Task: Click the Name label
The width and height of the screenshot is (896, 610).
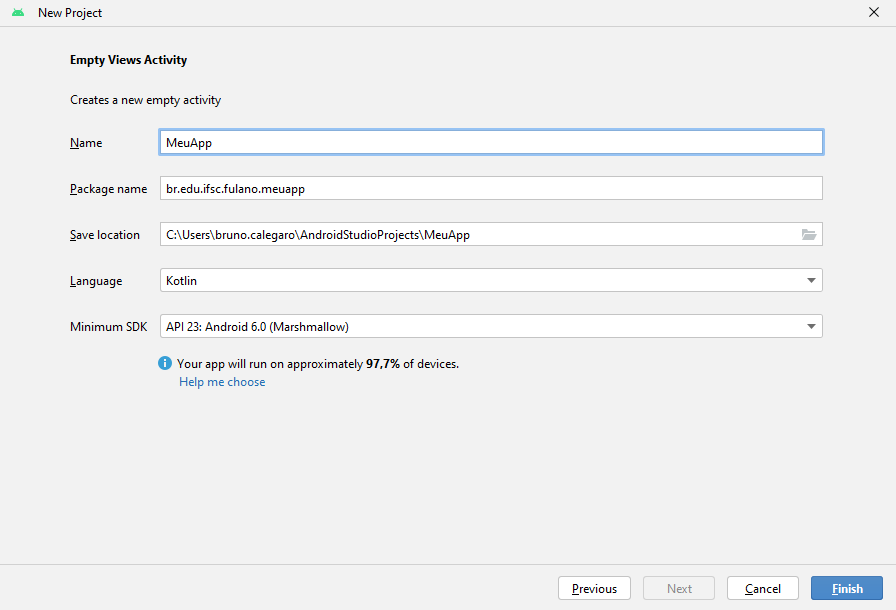Action: [x=86, y=143]
